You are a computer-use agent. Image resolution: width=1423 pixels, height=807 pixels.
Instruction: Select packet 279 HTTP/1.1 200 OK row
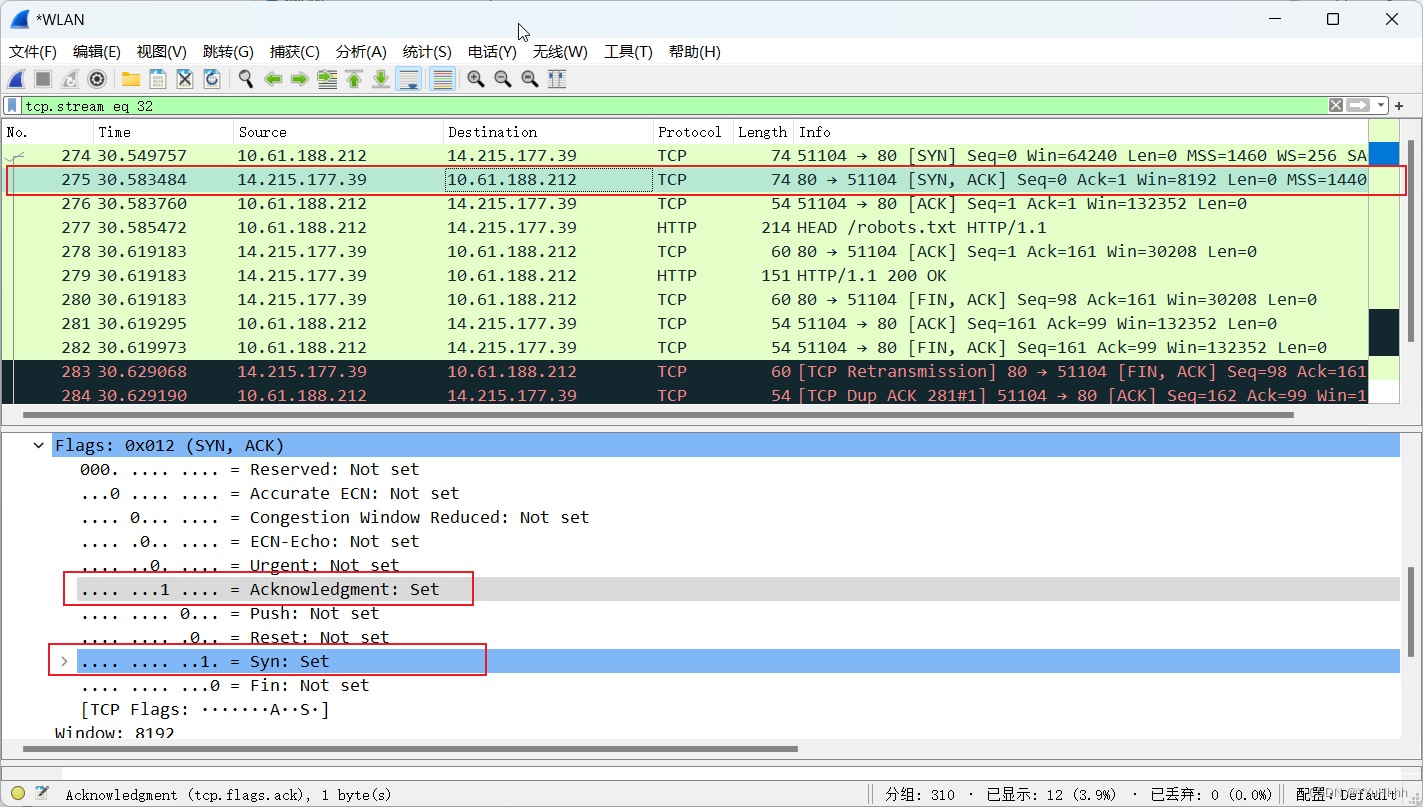coord(685,276)
